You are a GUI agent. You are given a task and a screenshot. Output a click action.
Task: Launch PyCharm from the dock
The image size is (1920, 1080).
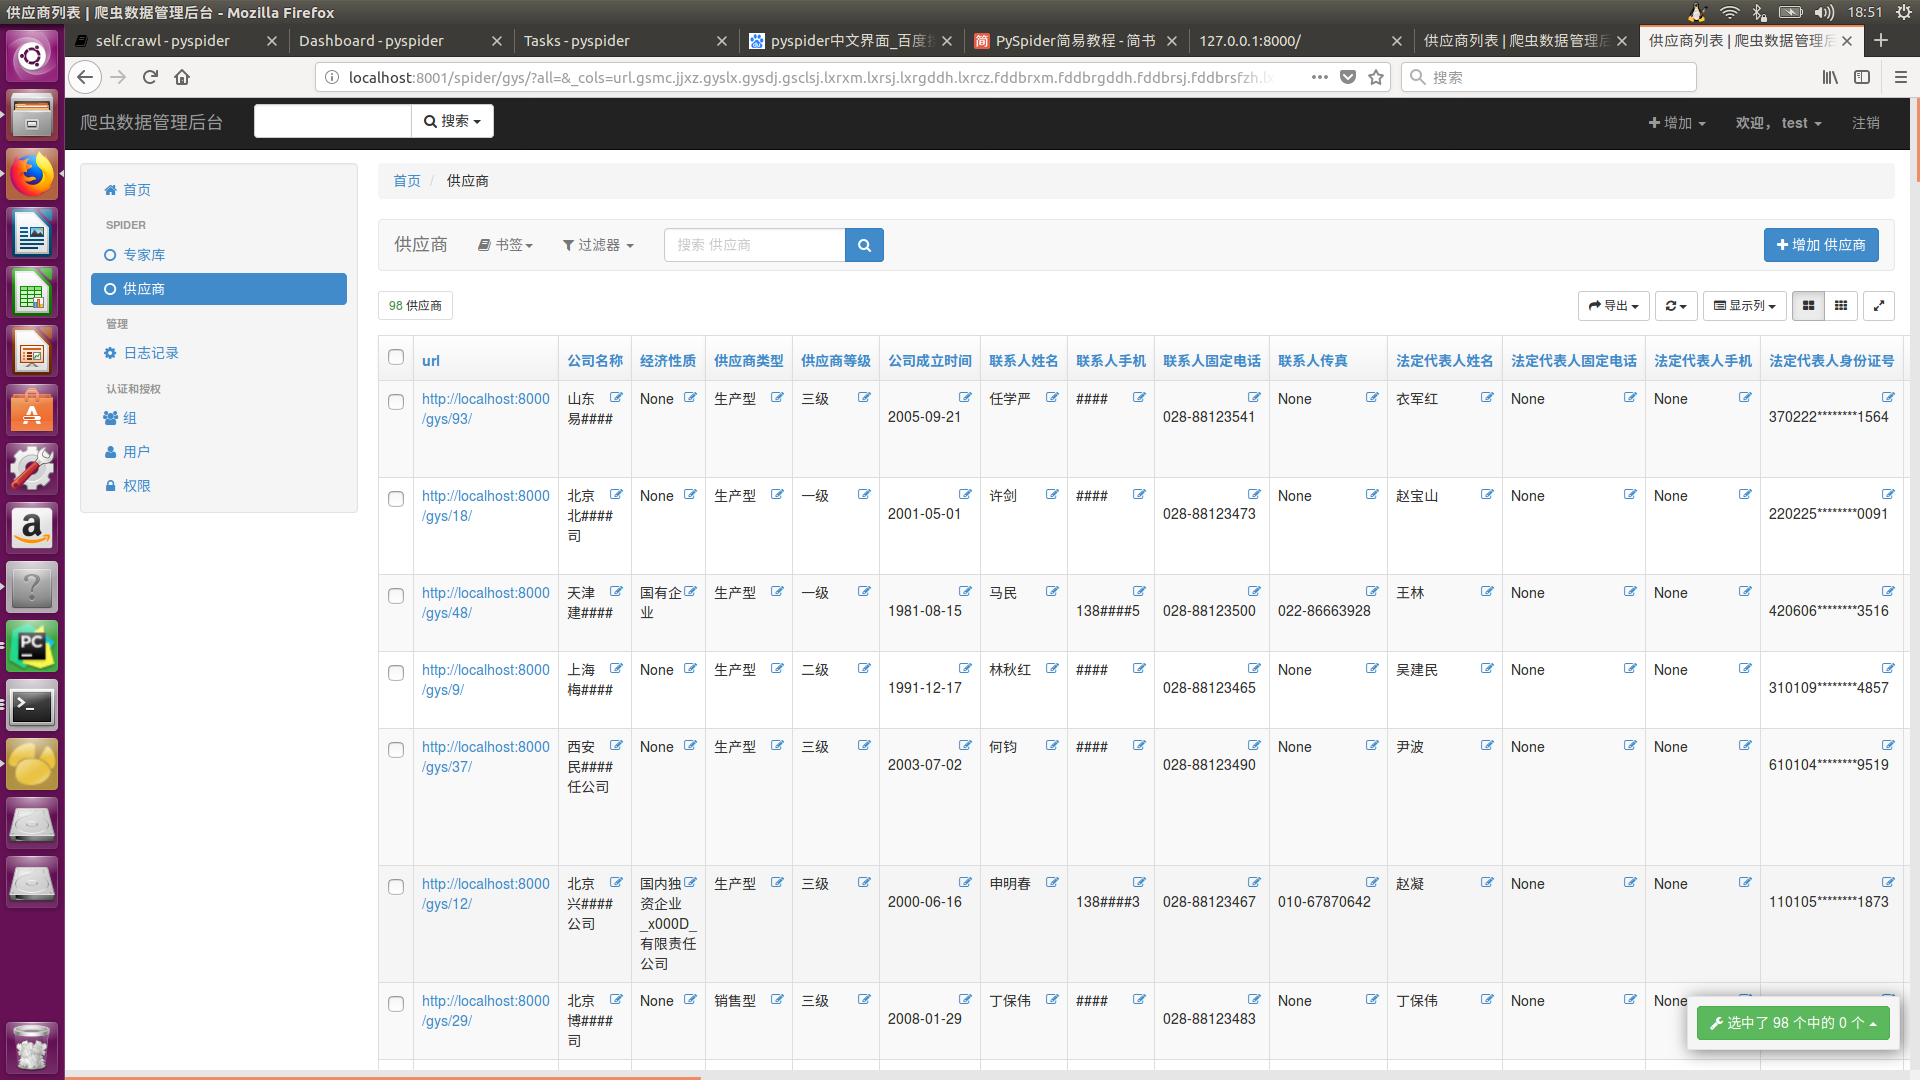[x=32, y=646]
